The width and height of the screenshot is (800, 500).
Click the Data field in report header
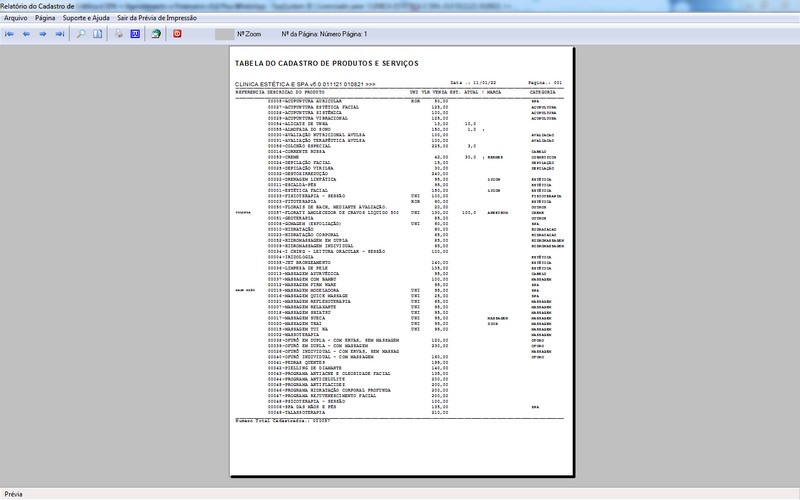[x=473, y=82]
